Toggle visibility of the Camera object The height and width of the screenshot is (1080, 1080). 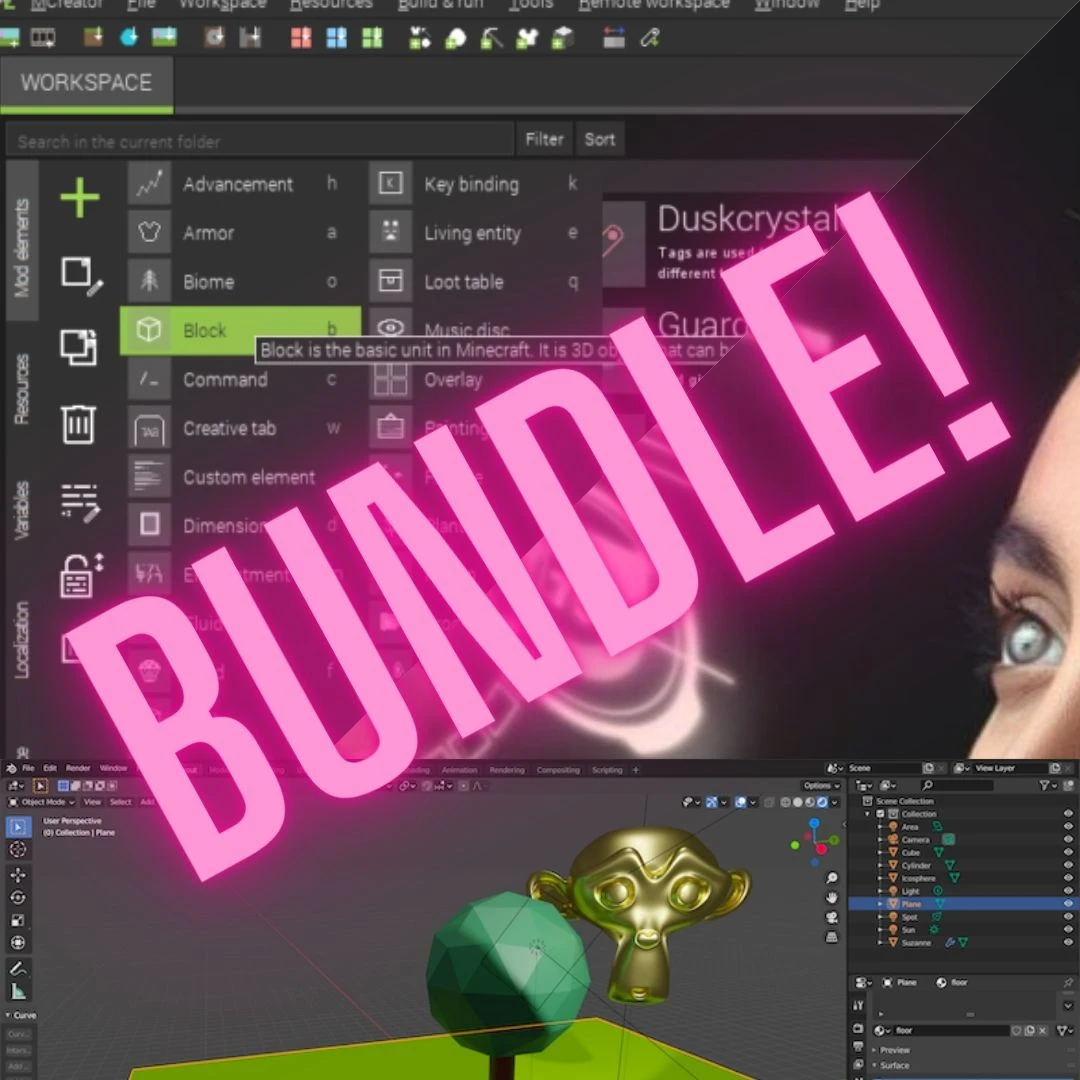point(1068,840)
